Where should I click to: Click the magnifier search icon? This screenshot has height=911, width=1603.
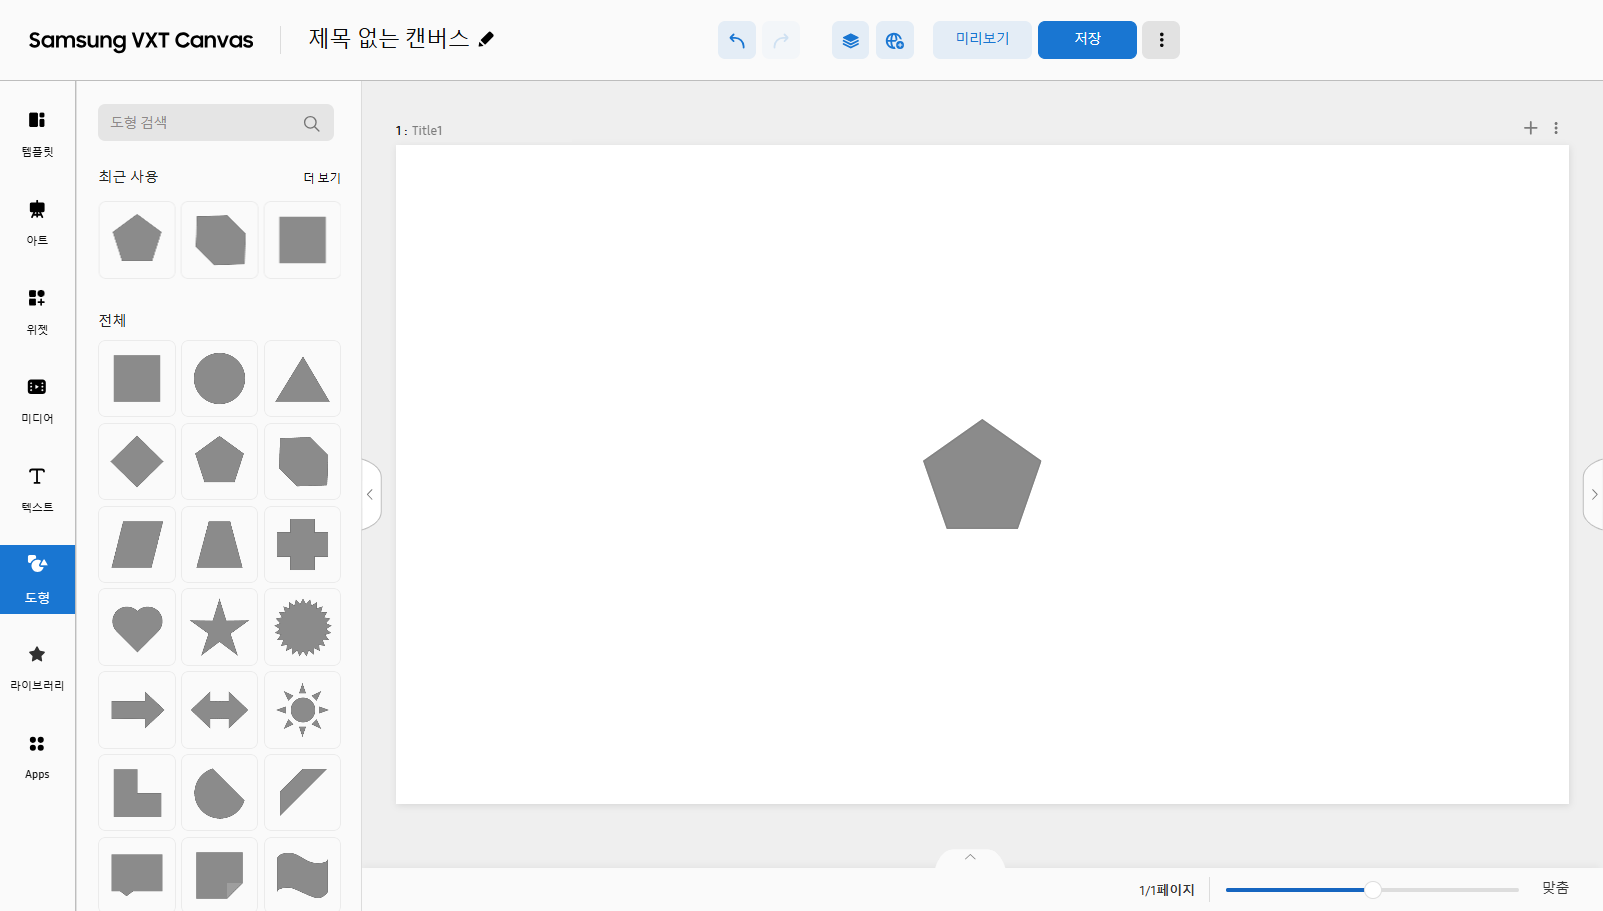[312, 123]
